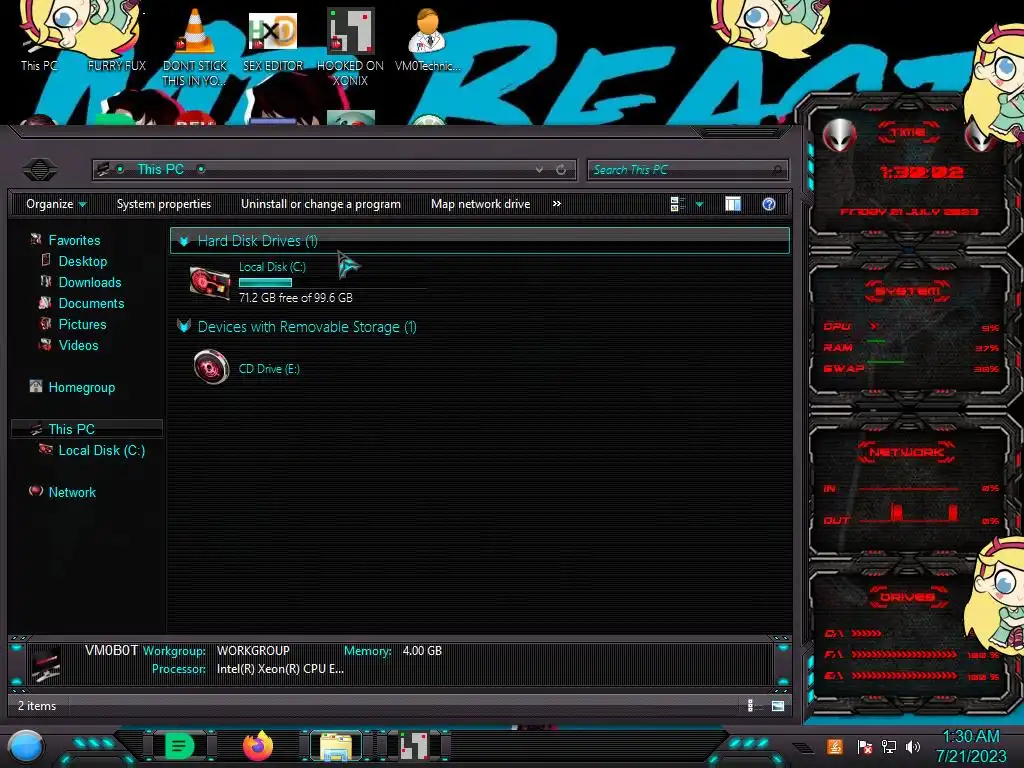Screen dimensions: 1024x768
Task: Click the WORKGROUP value text
Action: (253, 651)
